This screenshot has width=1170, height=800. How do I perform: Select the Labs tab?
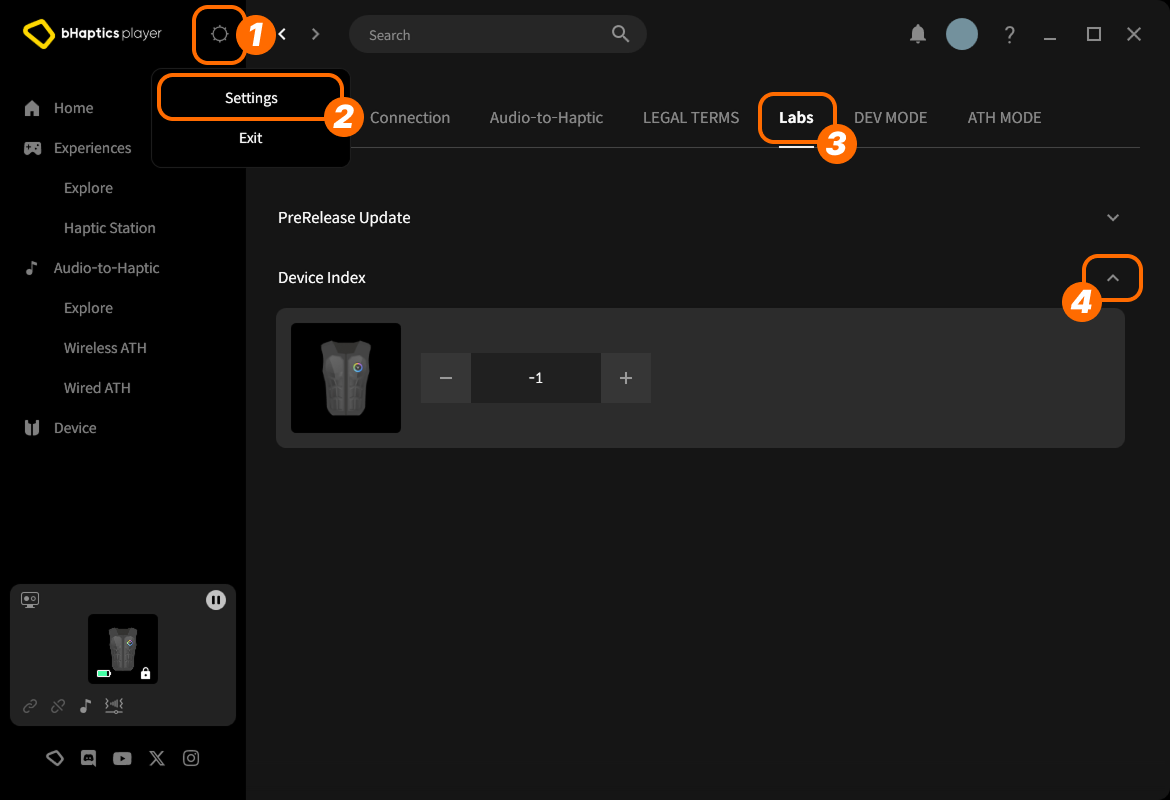click(796, 118)
